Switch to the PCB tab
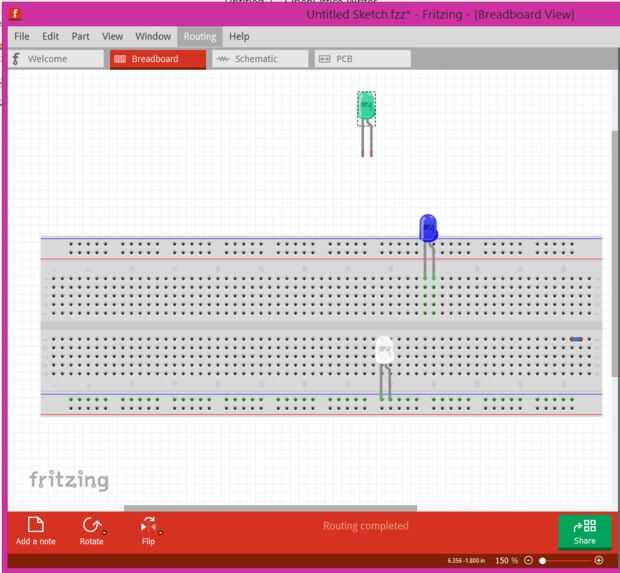Screen dimensions: 620x573 tap(363, 59)
